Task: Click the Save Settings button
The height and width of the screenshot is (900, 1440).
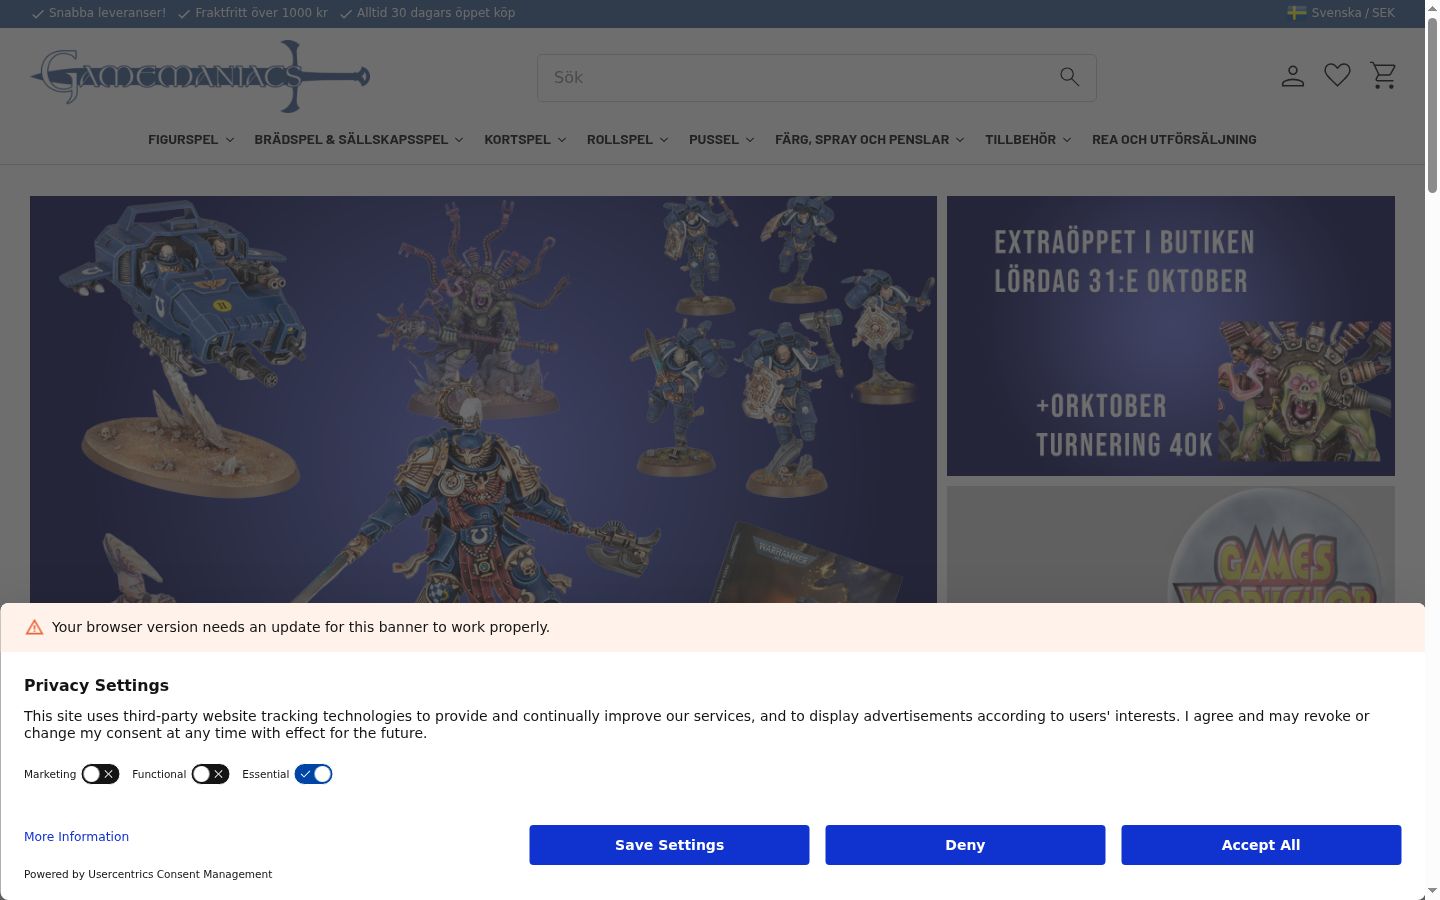Action: (669, 845)
